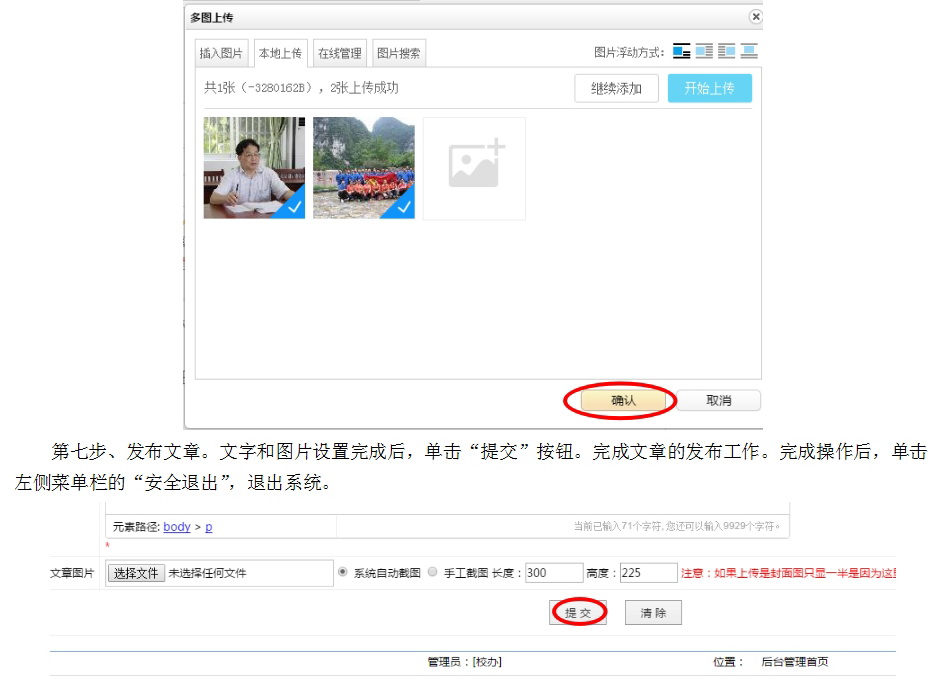Open the 在线管理 tab

point(340,53)
